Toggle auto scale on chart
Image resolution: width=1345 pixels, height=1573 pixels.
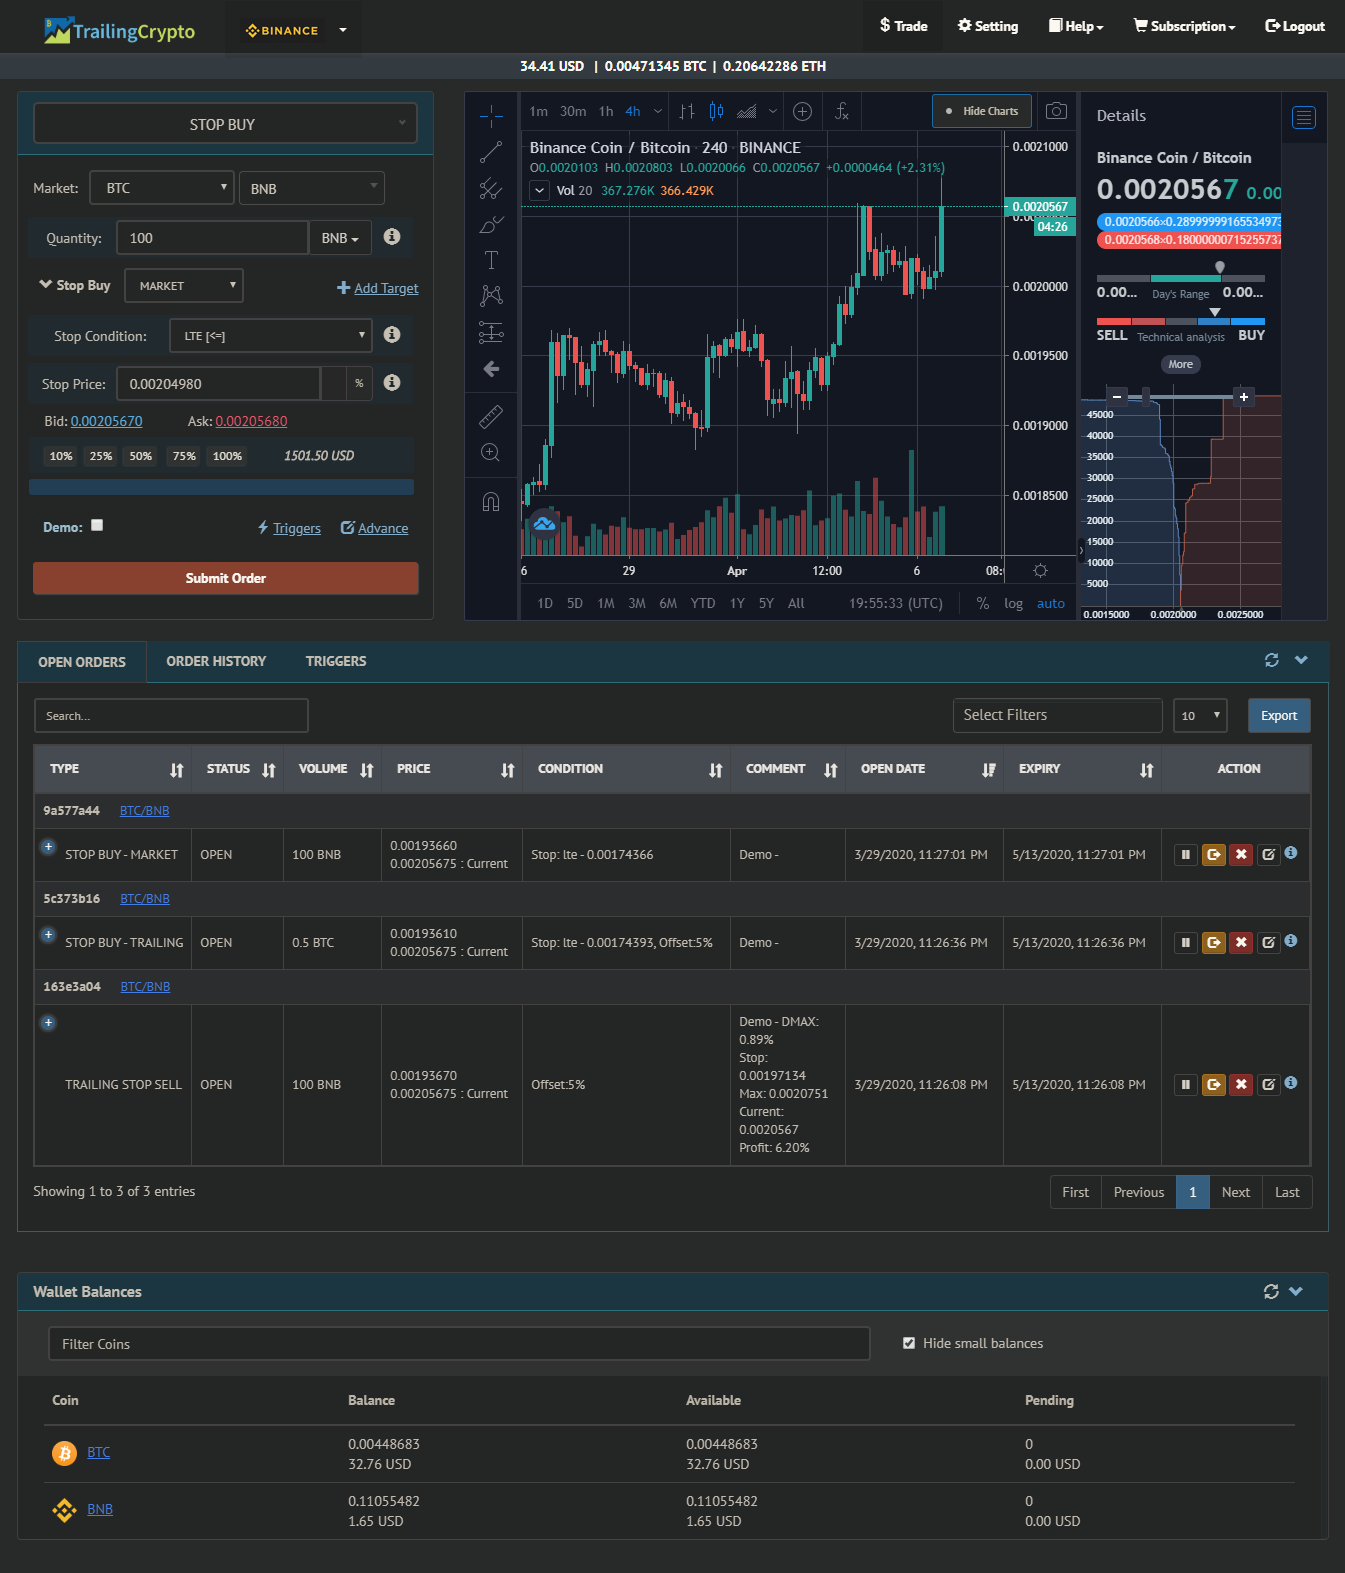pos(1050,603)
